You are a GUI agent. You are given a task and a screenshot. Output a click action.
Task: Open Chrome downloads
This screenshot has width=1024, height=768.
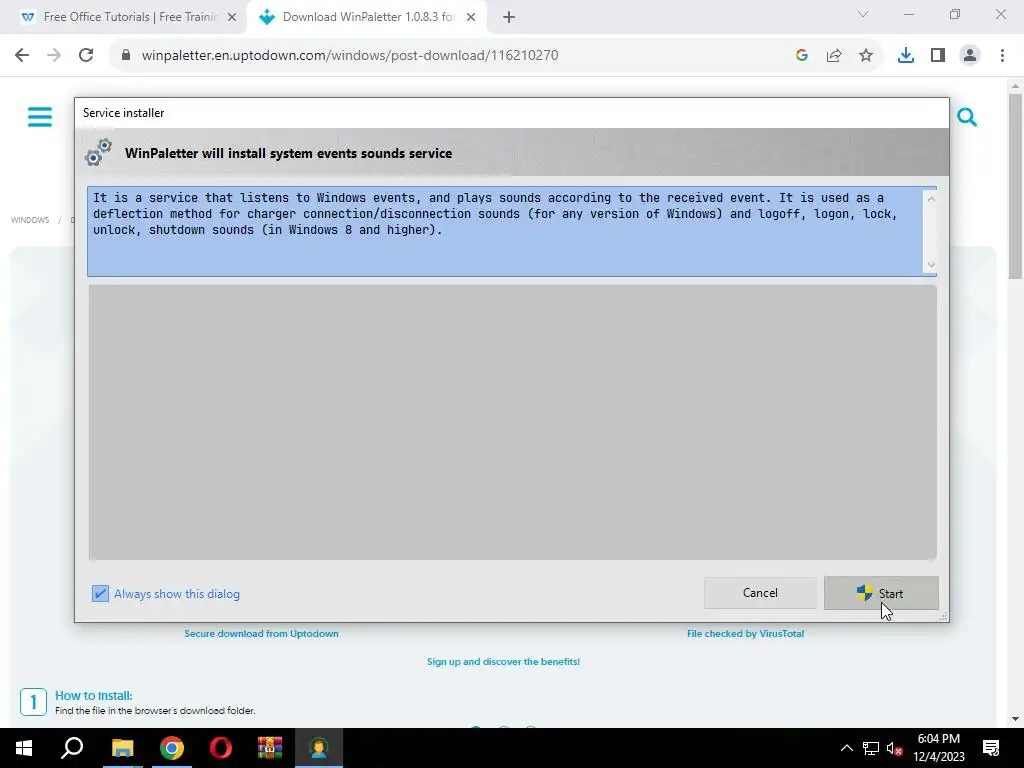click(906, 56)
